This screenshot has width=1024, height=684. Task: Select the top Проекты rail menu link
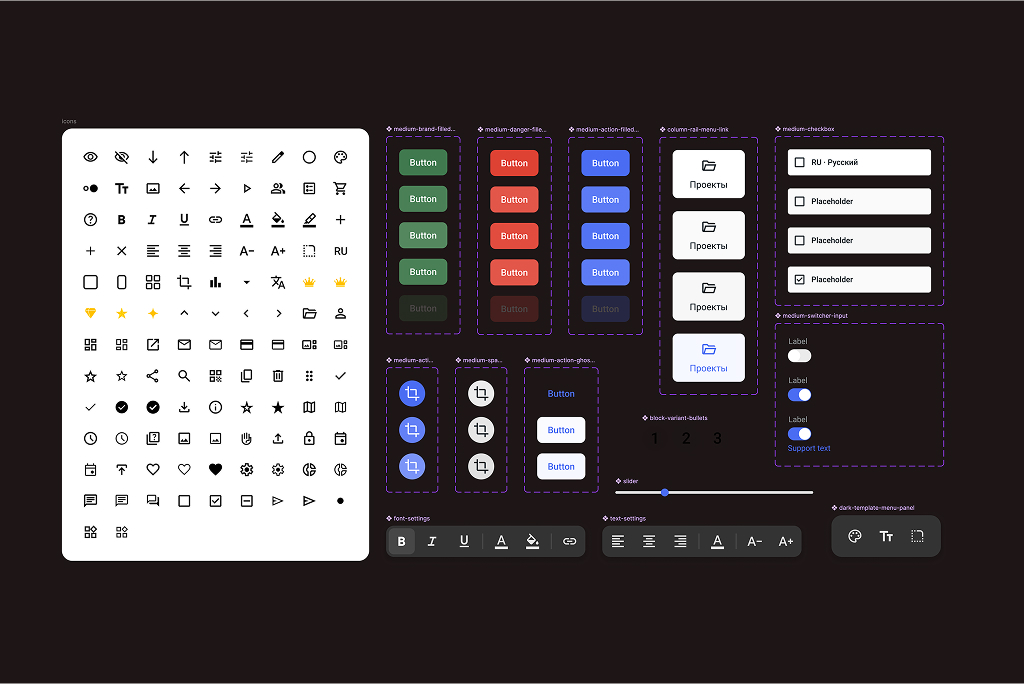coord(708,174)
